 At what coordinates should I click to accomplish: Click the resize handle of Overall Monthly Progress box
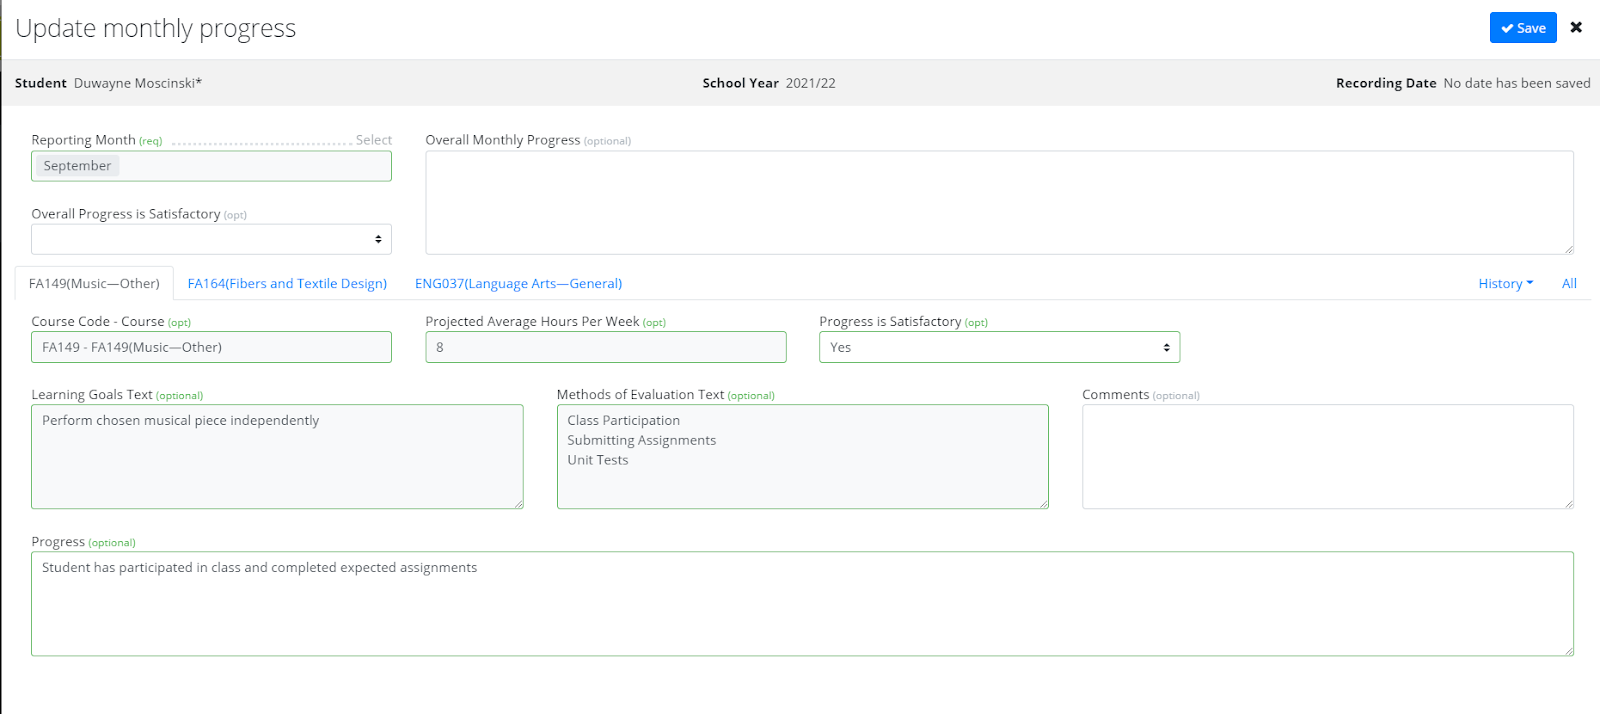[x=1568, y=249]
